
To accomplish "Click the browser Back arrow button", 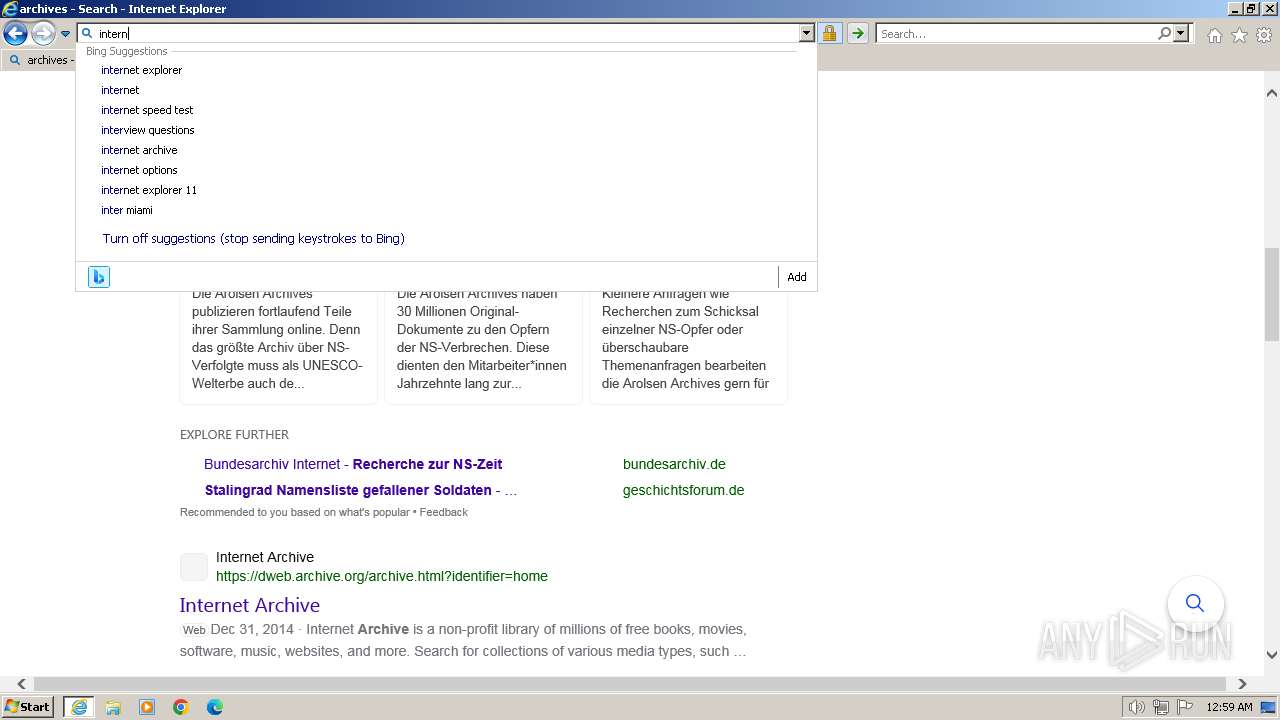I will 15,33.
